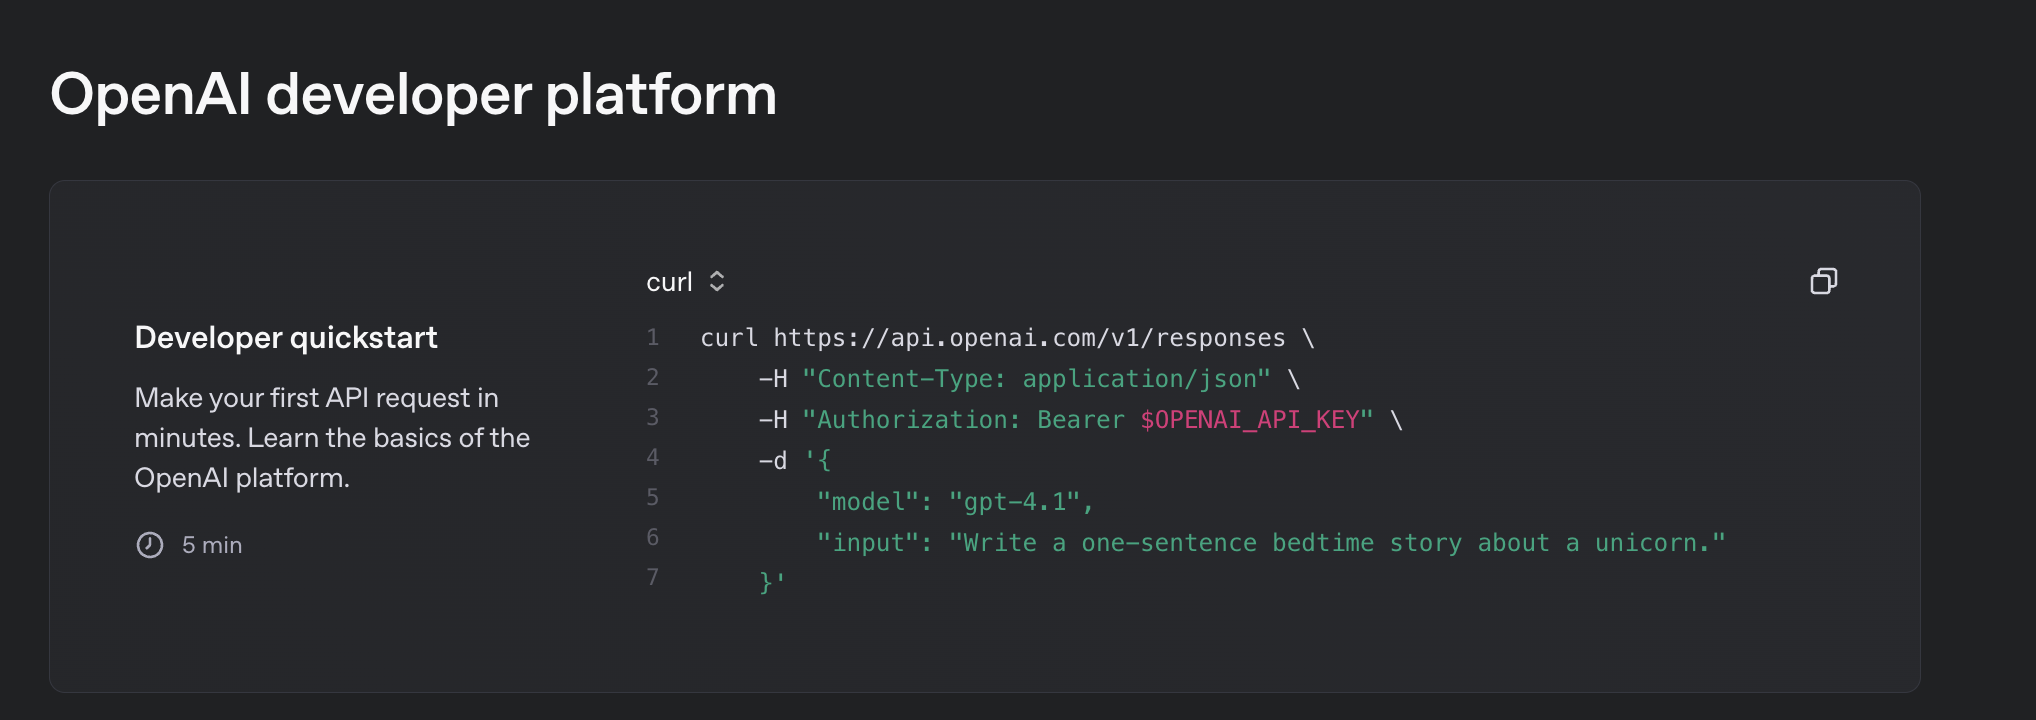Click the "model": "gpt-4.1" code line
The image size is (2036, 720).
(955, 502)
